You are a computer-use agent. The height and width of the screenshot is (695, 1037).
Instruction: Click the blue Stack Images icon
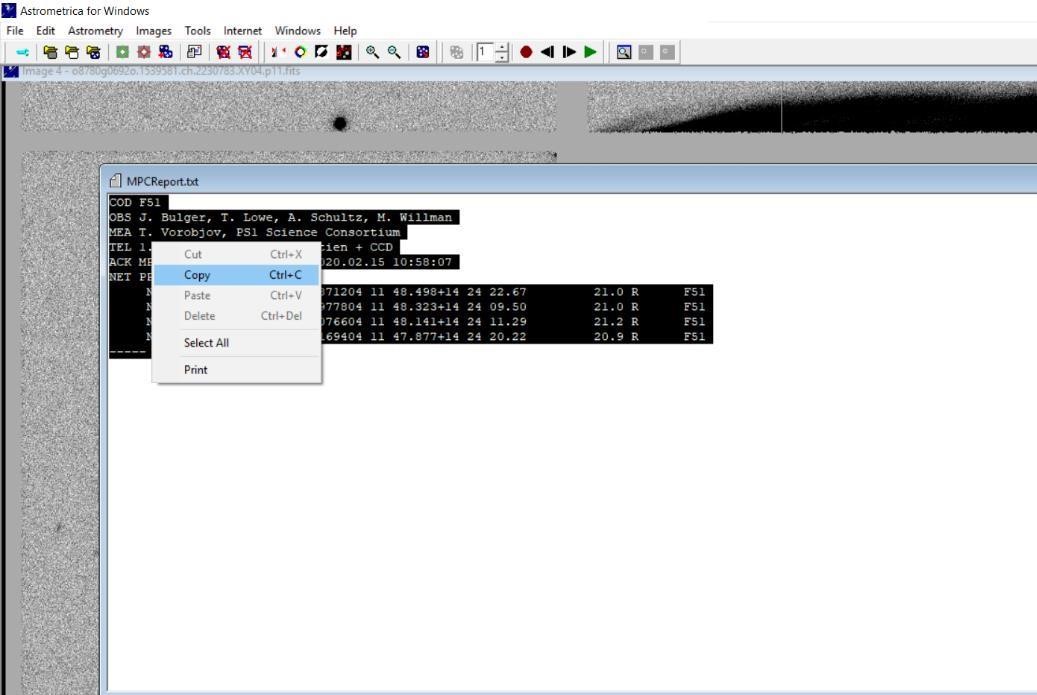pyautogui.click(x=165, y=52)
